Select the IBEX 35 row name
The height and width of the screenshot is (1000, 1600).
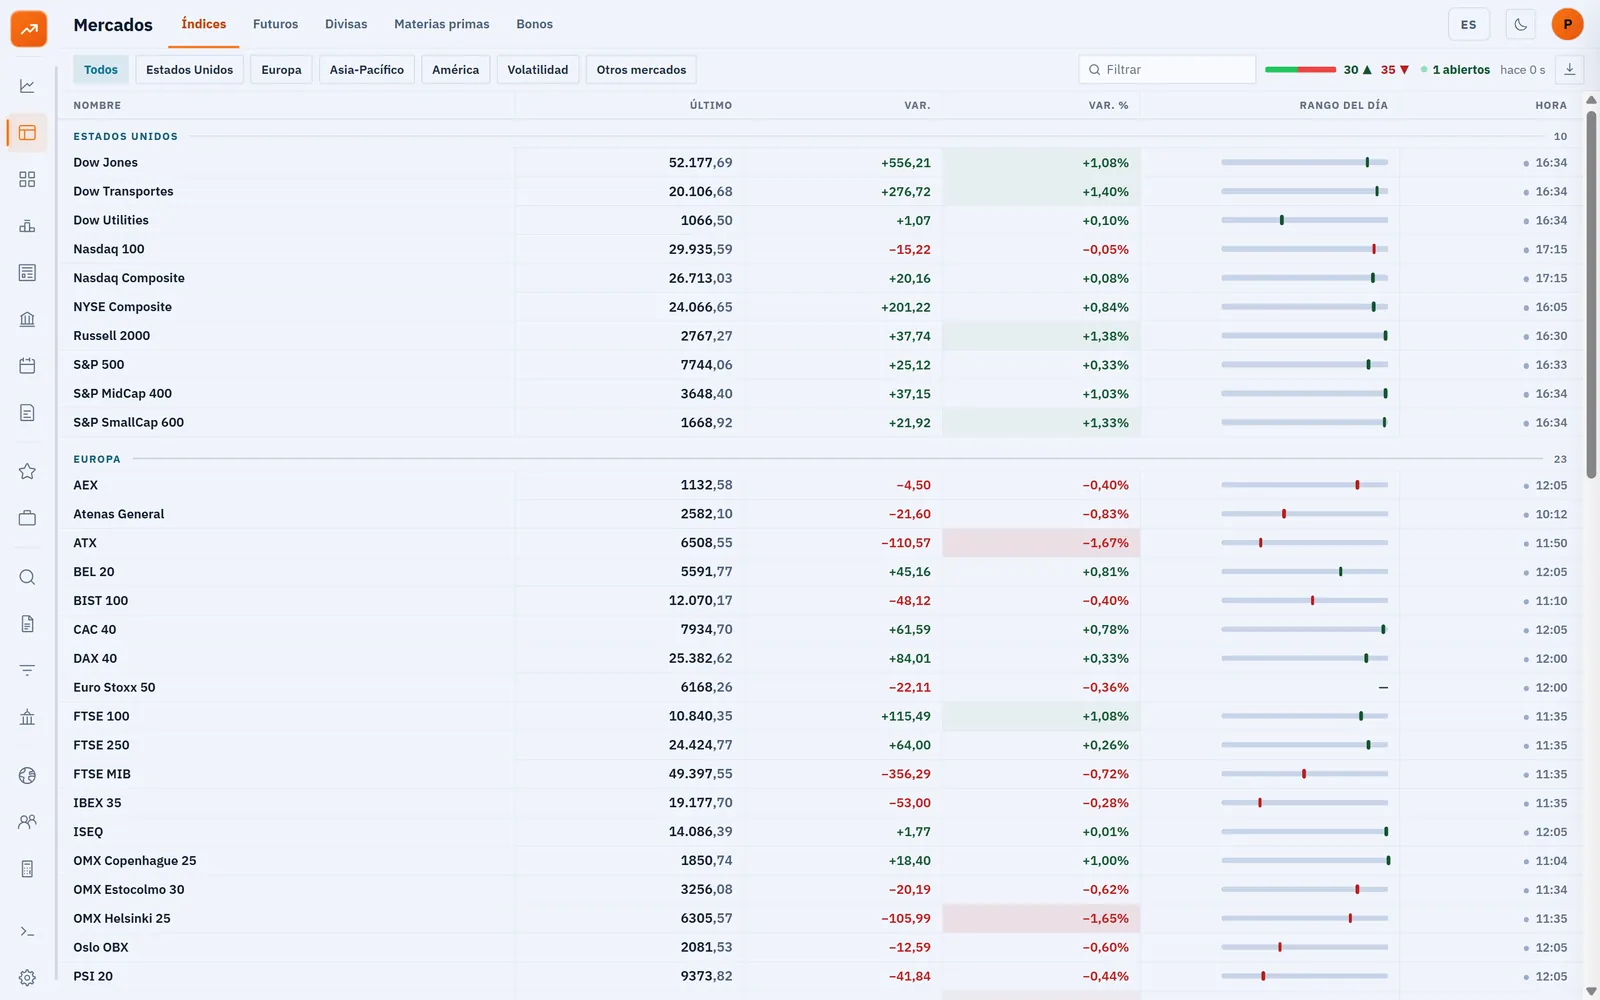click(97, 803)
